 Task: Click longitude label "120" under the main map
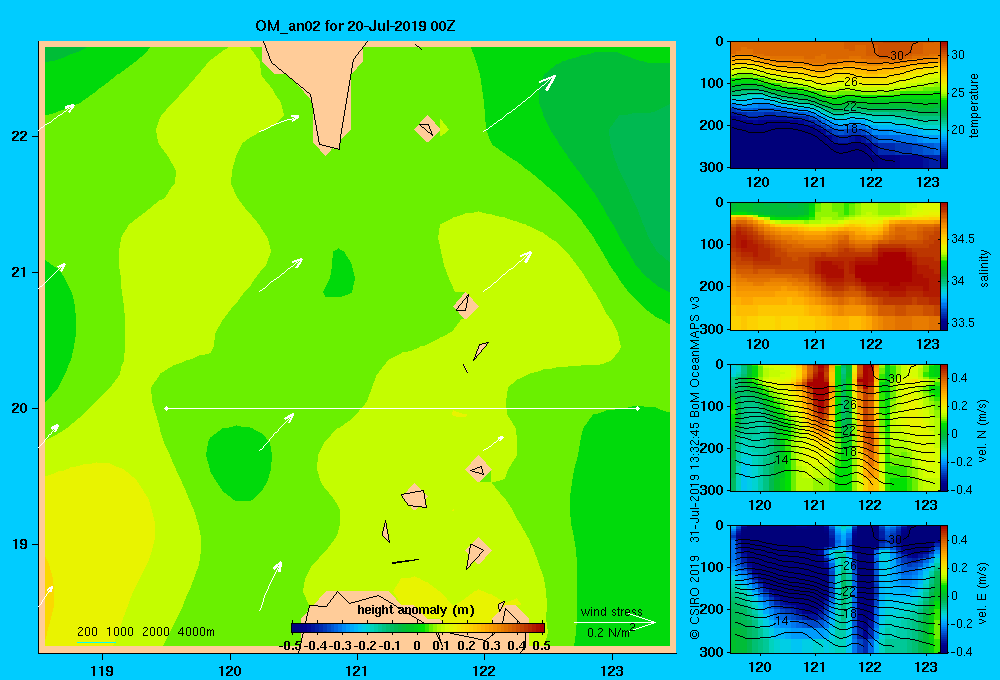click(x=230, y=670)
